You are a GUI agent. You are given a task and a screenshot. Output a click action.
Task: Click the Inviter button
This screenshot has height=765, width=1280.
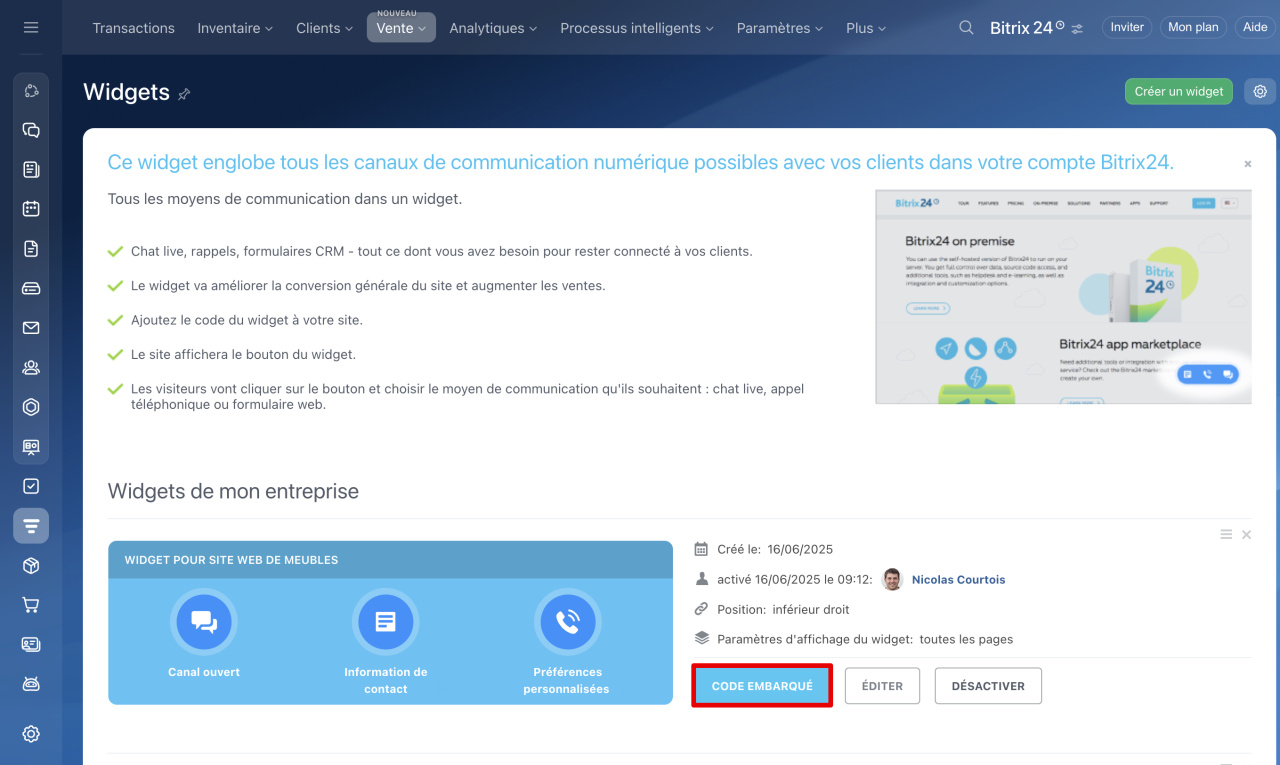[x=1127, y=27]
